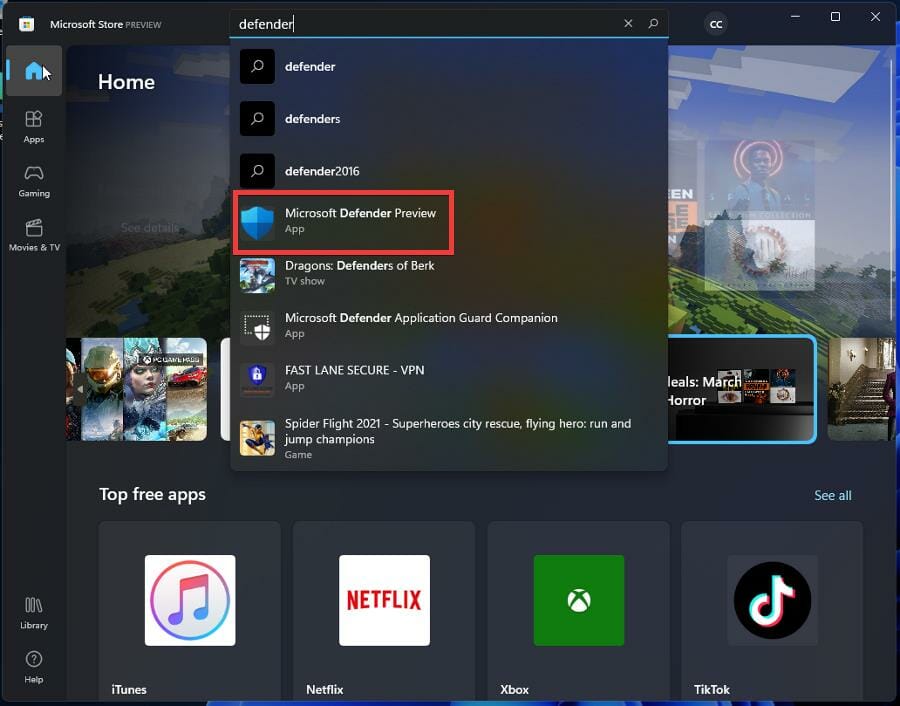Open the Netflix app card
The width and height of the screenshot is (900, 706).
384,612
